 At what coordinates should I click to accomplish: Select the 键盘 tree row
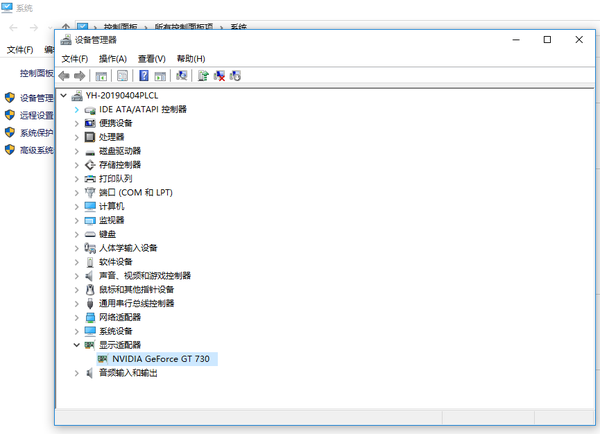[107, 234]
